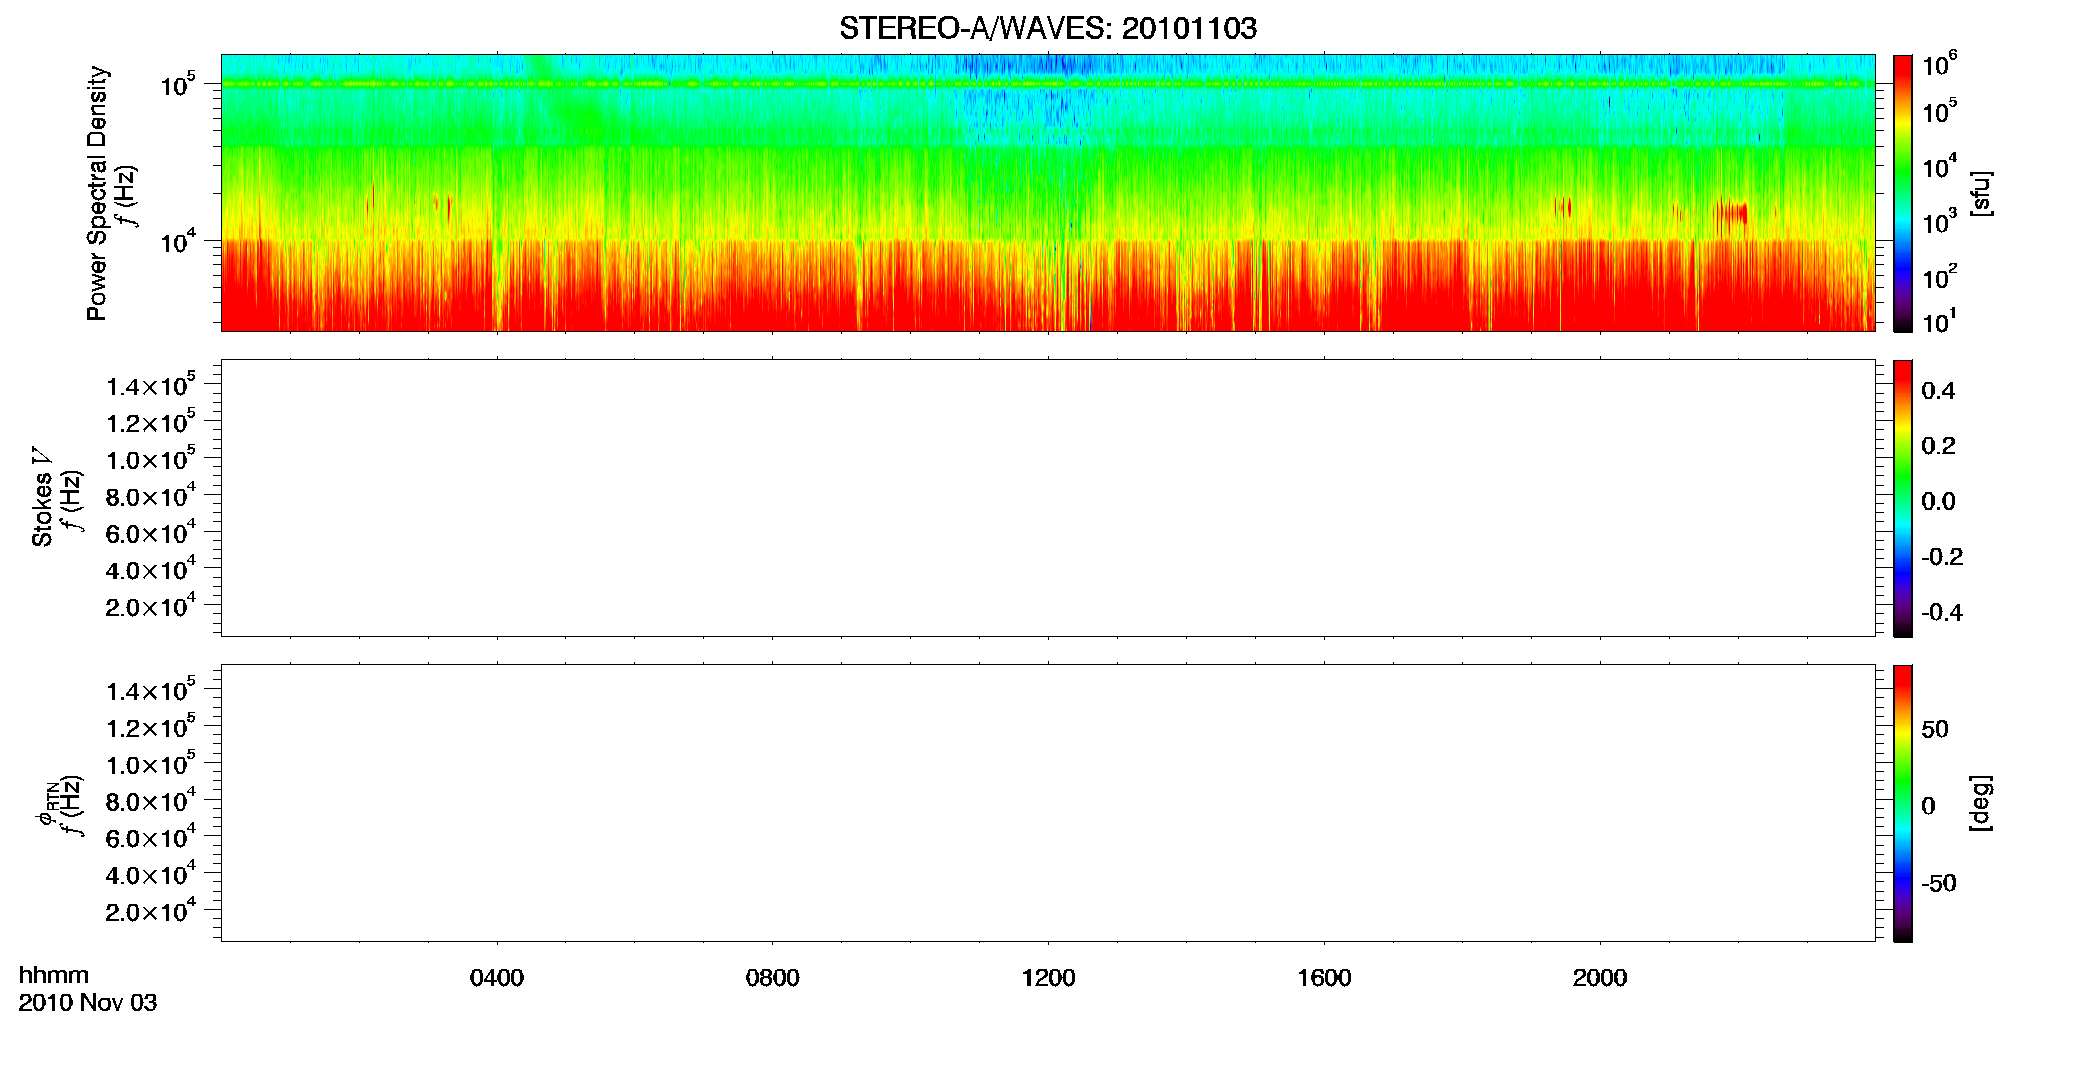Click the STEREO-A/WAVES: 20101103 plot title
This screenshot has height=1080, width=2096.
click(1047, 28)
